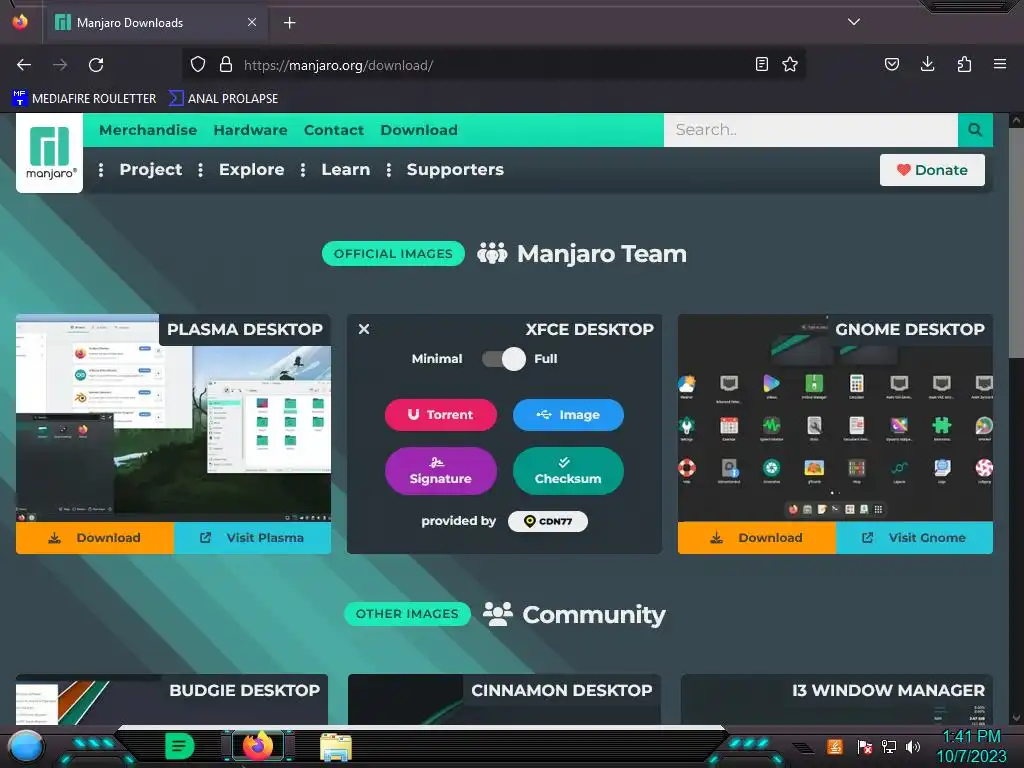Click the padlock site security icon
This screenshot has height=768, width=1024.
pos(226,64)
